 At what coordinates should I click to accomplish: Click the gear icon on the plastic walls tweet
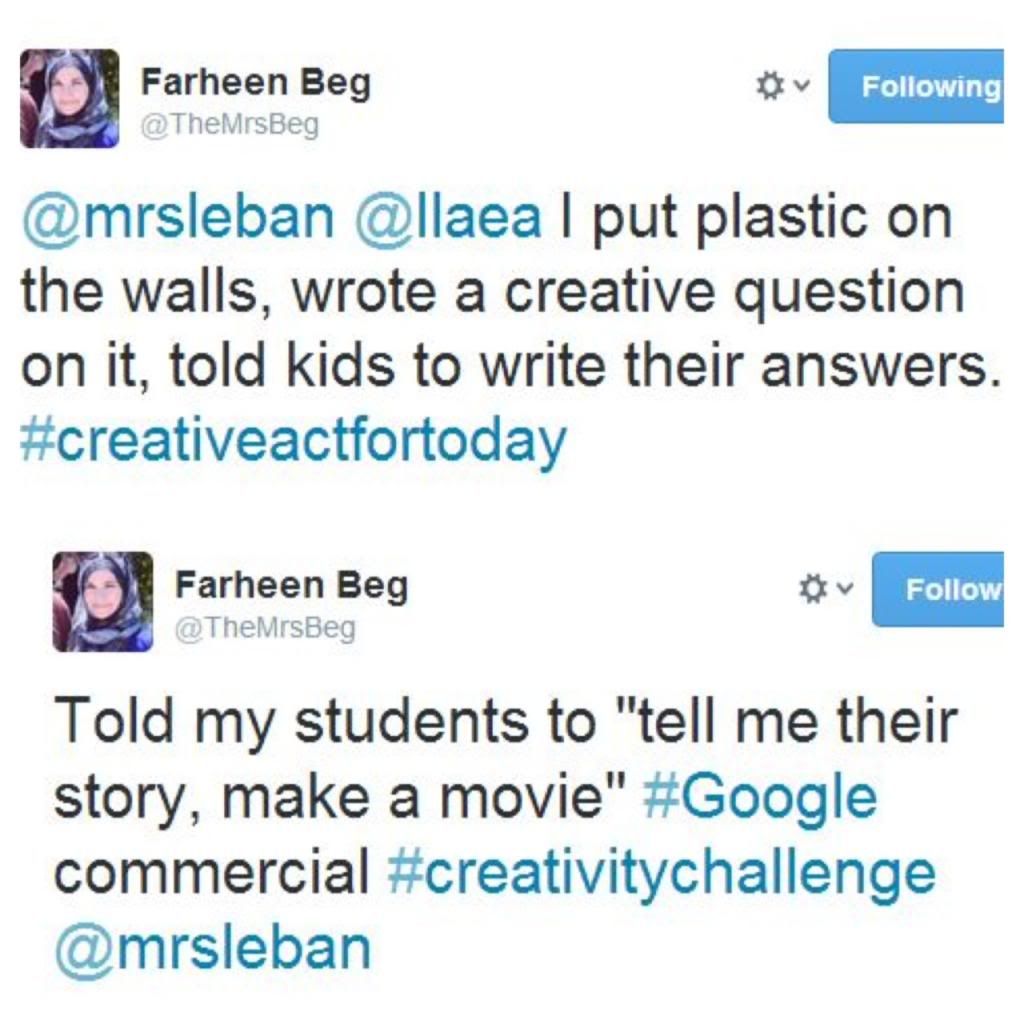point(769,87)
